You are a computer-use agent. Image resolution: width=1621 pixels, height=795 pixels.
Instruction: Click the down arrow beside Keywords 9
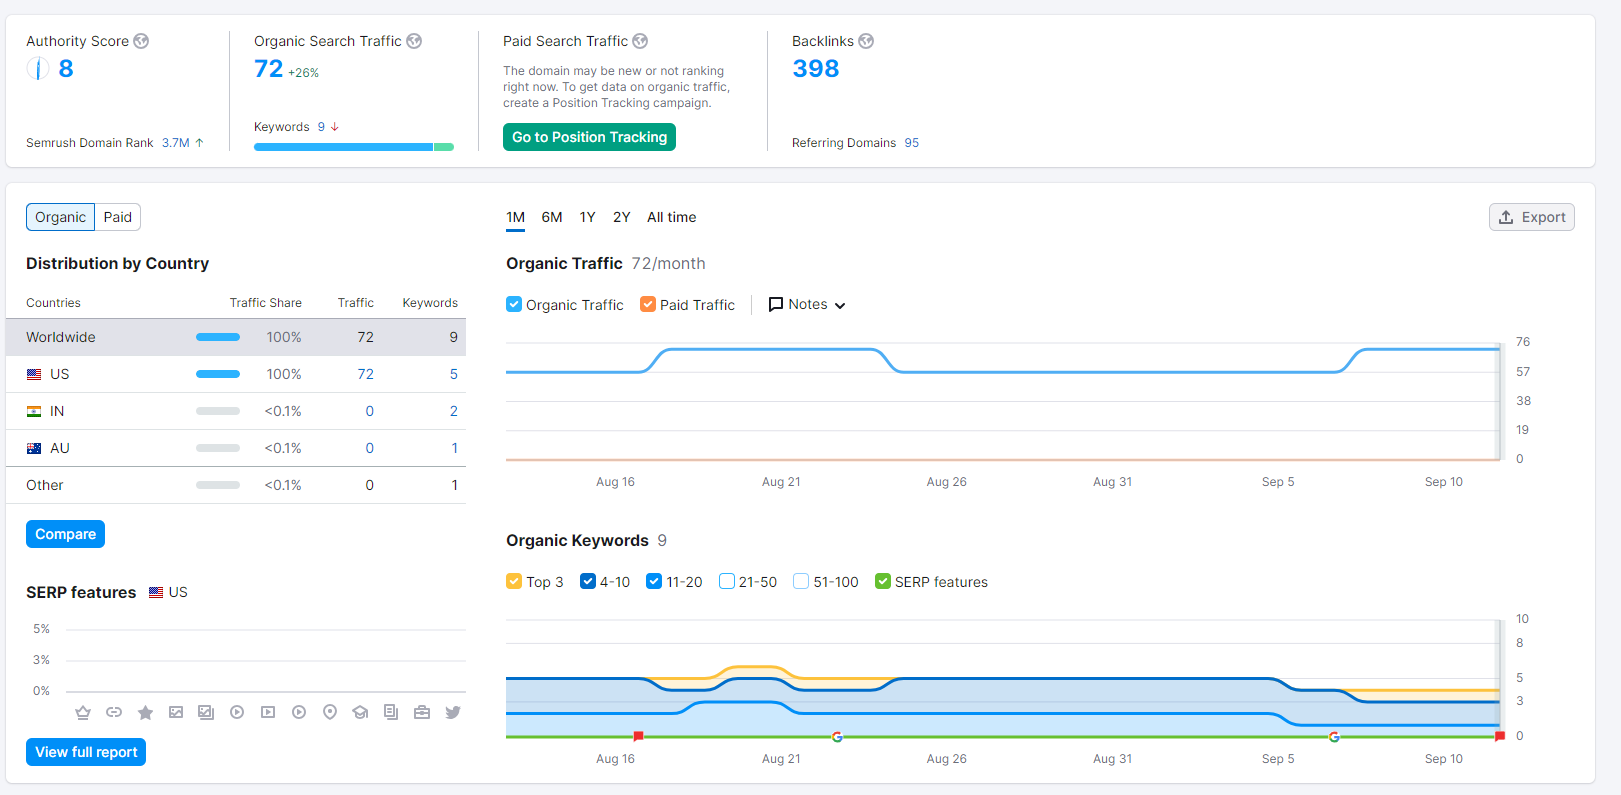[x=335, y=127]
